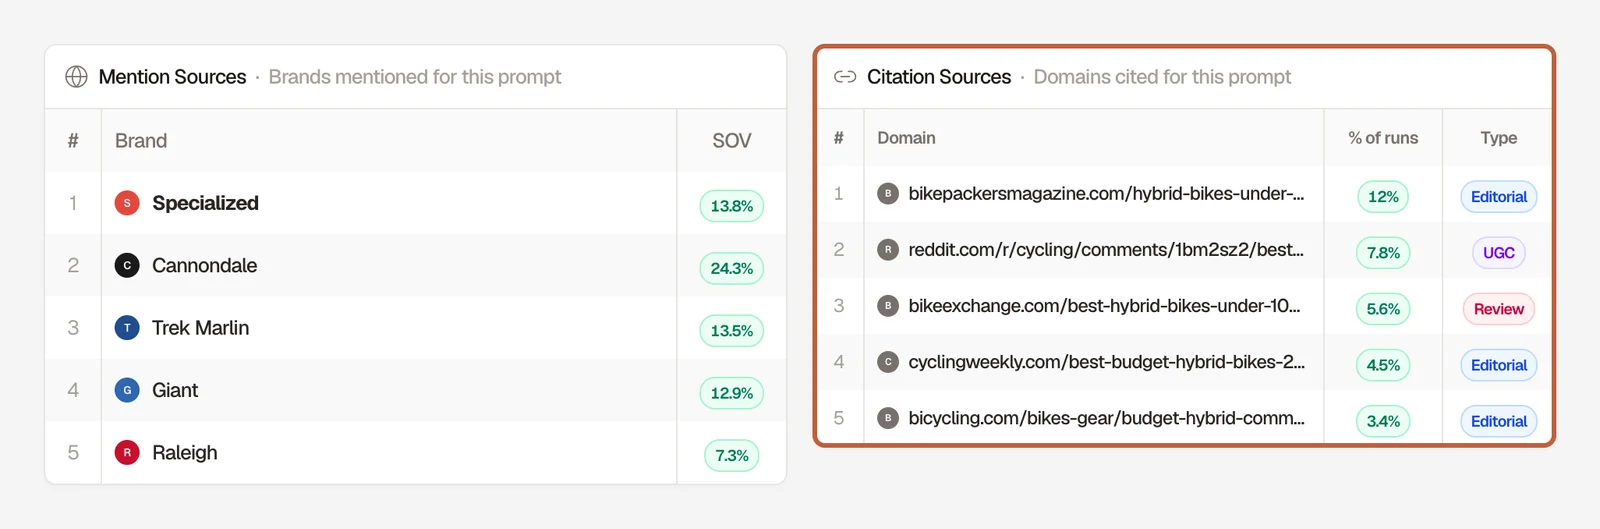This screenshot has height=529, width=1600.
Task: Click the Review type tag
Action: coord(1499,309)
